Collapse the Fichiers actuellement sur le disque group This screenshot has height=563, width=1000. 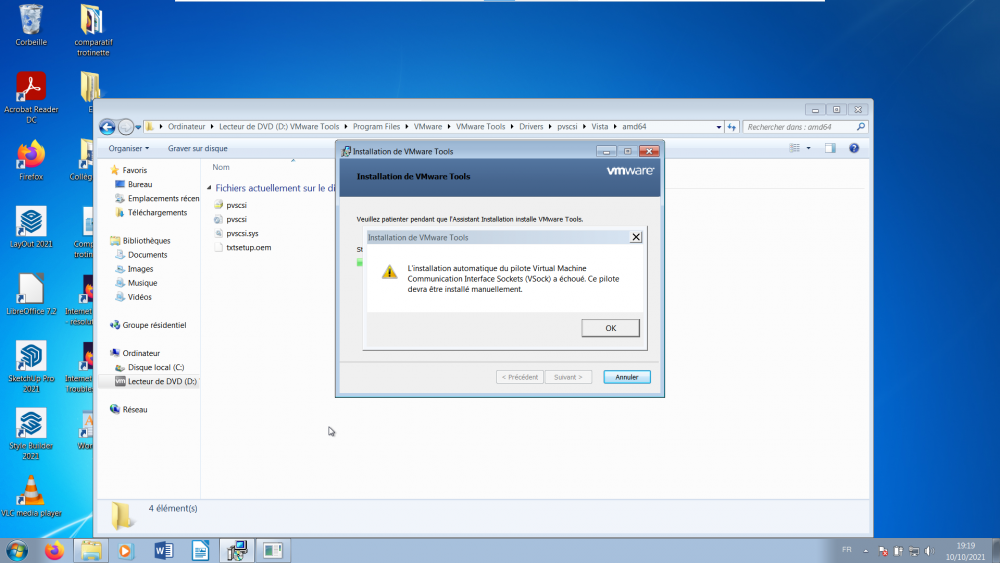pos(209,187)
